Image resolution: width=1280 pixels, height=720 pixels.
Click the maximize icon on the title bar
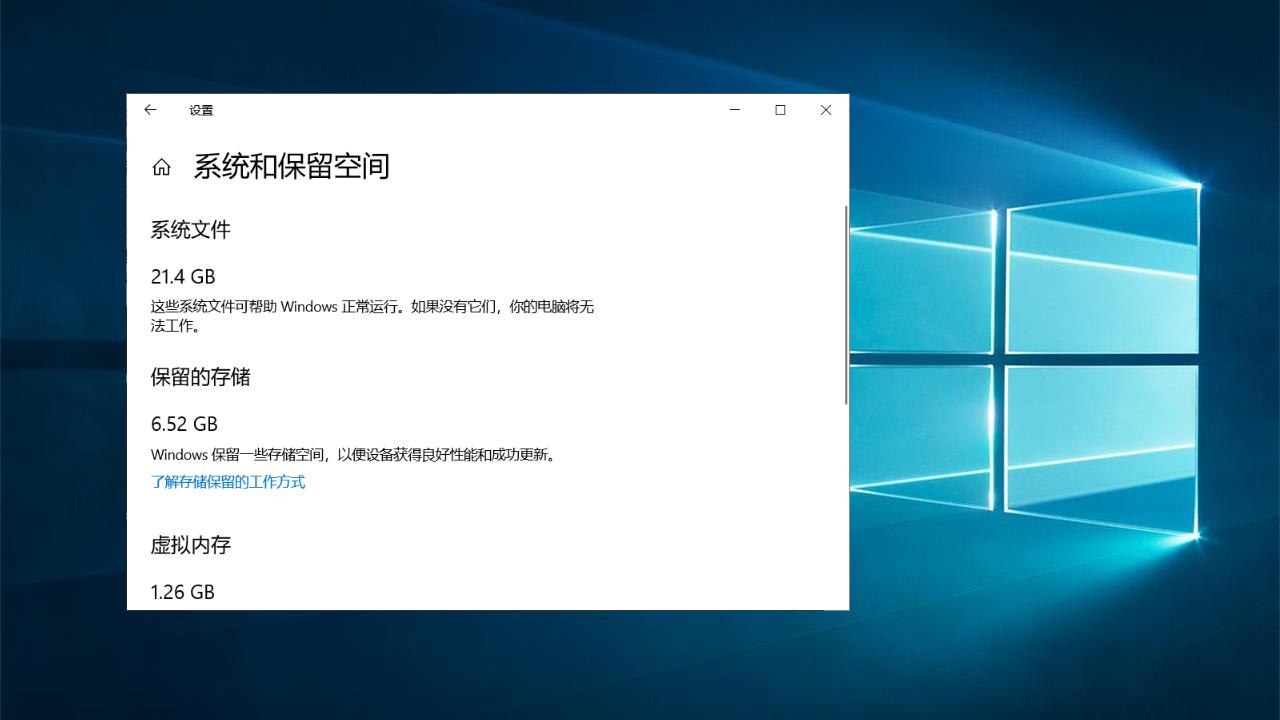[780, 110]
